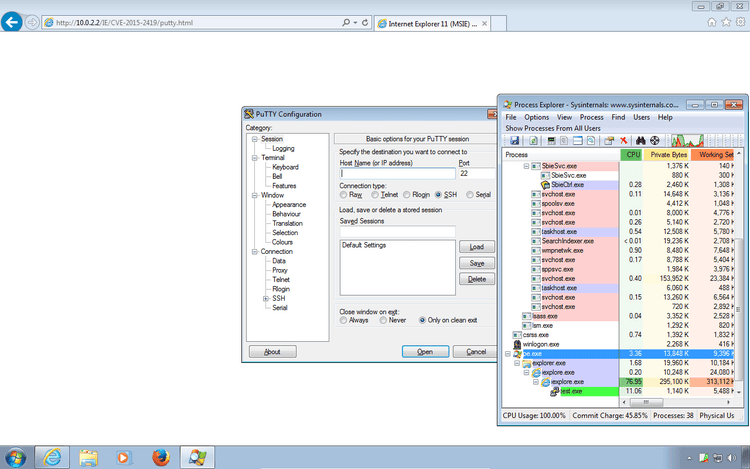This screenshot has height=469, width=750.
Task: Open System Information toolbar icon
Action: coord(551,141)
